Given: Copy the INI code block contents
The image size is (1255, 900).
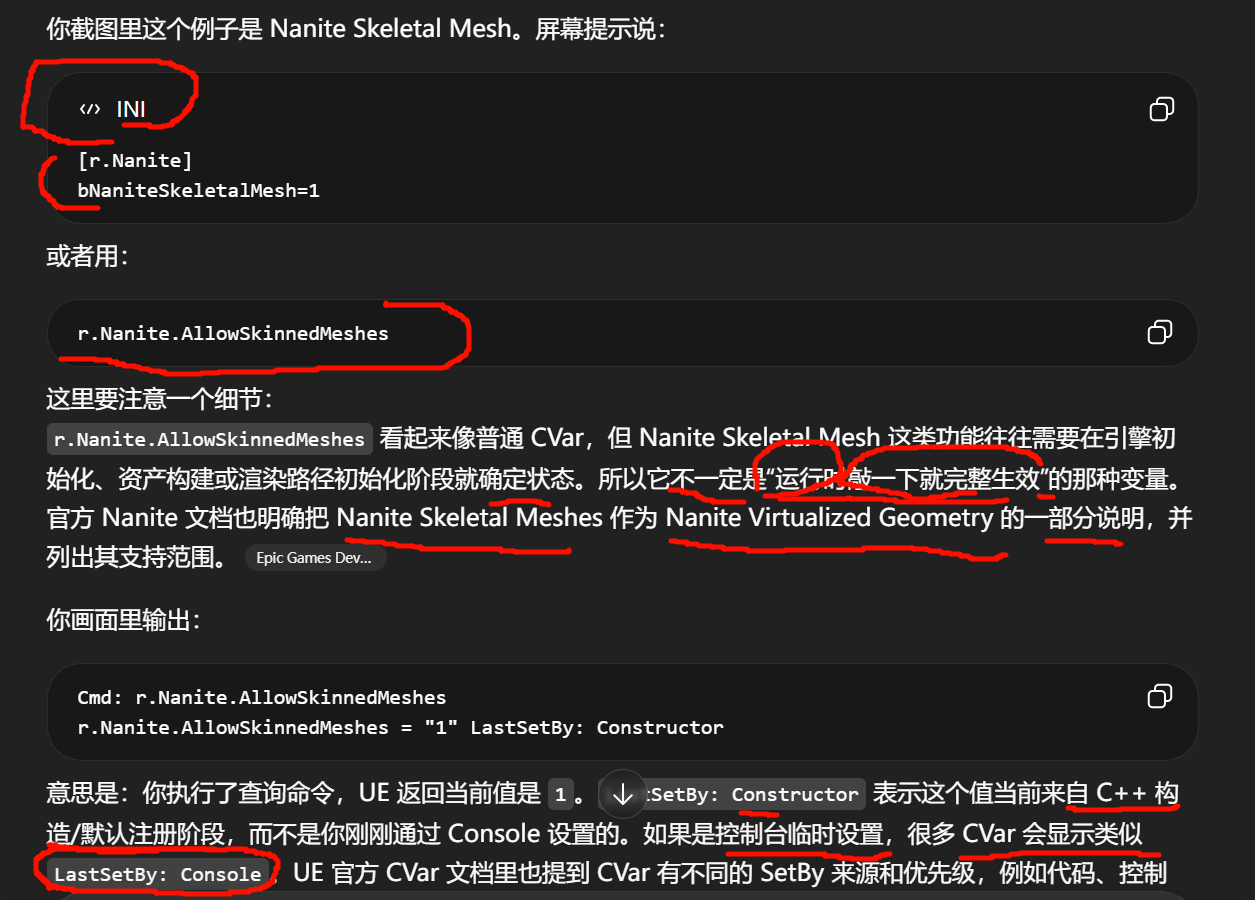Looking at the screenshot, I should coord(1161,109).
